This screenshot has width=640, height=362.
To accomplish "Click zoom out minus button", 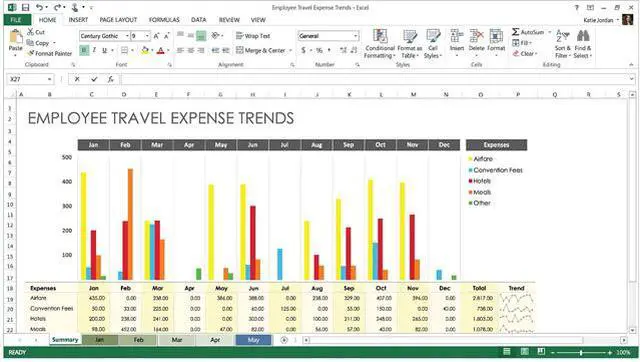I will [x=553, y=352].
